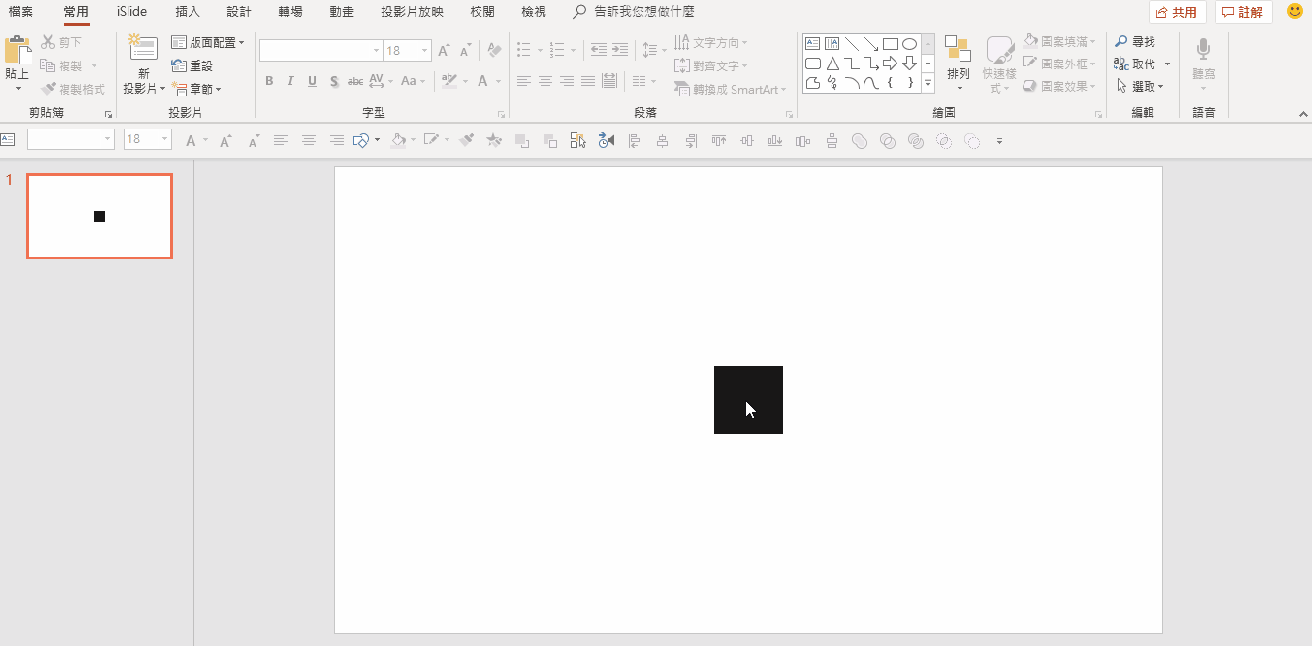The width and height of the screenshot is (1312, 646).
Task: Open the 檔案 (File) tab
Action: pyautogui.click(x=20, y=12)
